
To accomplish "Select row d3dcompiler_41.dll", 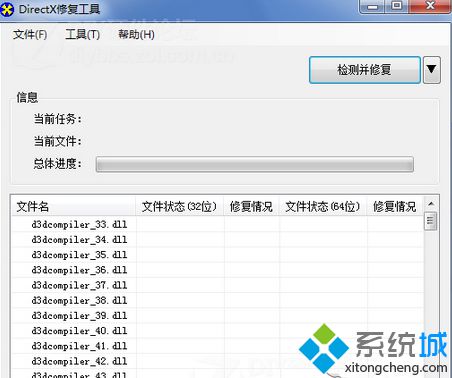I will pos(218,346).
